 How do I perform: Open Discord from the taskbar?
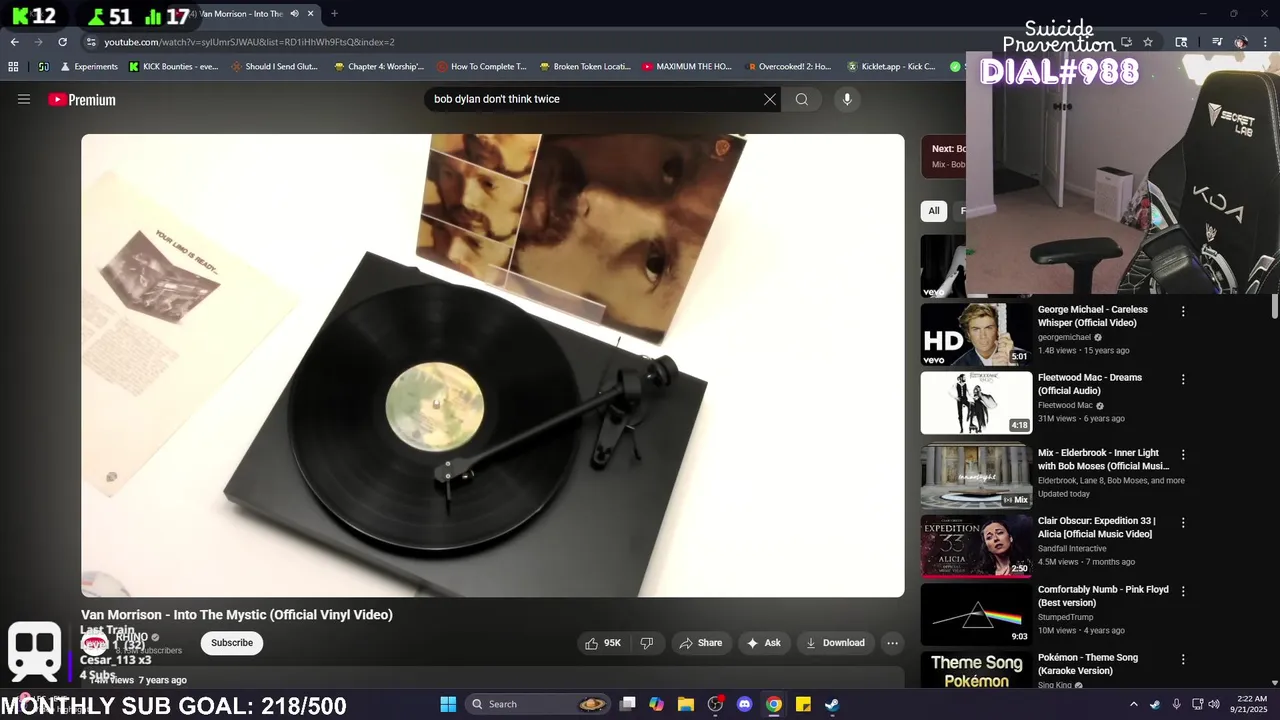coord(744,704)
